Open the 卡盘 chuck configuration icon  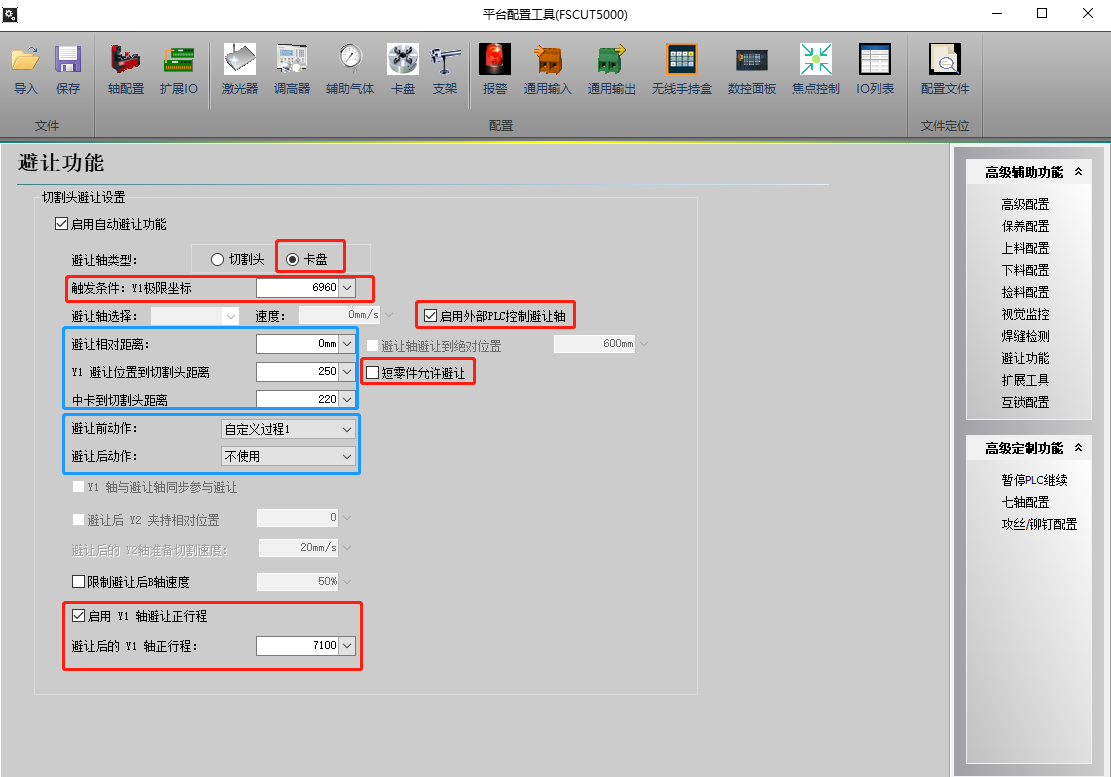[x=402, y=61]
